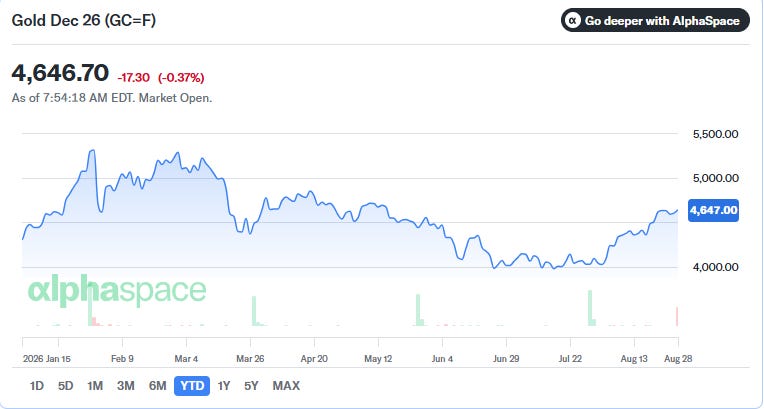Show the 5Y price history
The width and height of the screenshot is (764, 409).
click(x=251, y=386)
